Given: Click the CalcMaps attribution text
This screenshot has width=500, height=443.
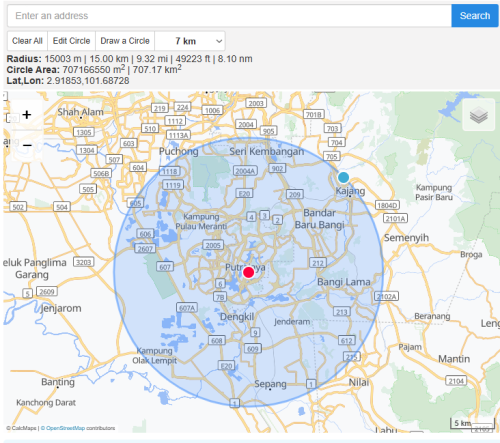Looking at the screenshot, I should [x=24, y=428].
